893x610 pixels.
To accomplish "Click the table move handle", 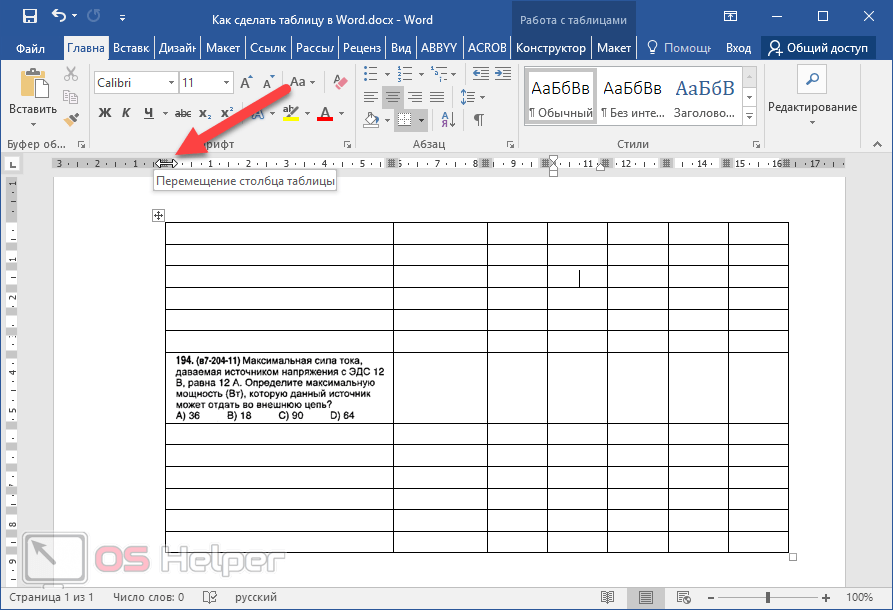I will tap(158, 215).
